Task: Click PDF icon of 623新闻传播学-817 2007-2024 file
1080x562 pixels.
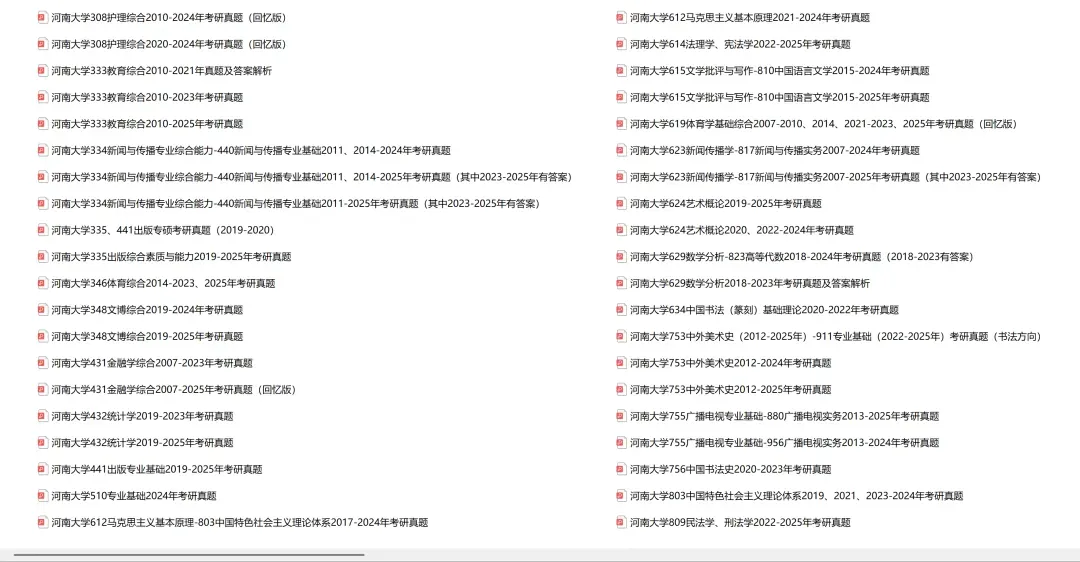Action: [x=621, y=150]
